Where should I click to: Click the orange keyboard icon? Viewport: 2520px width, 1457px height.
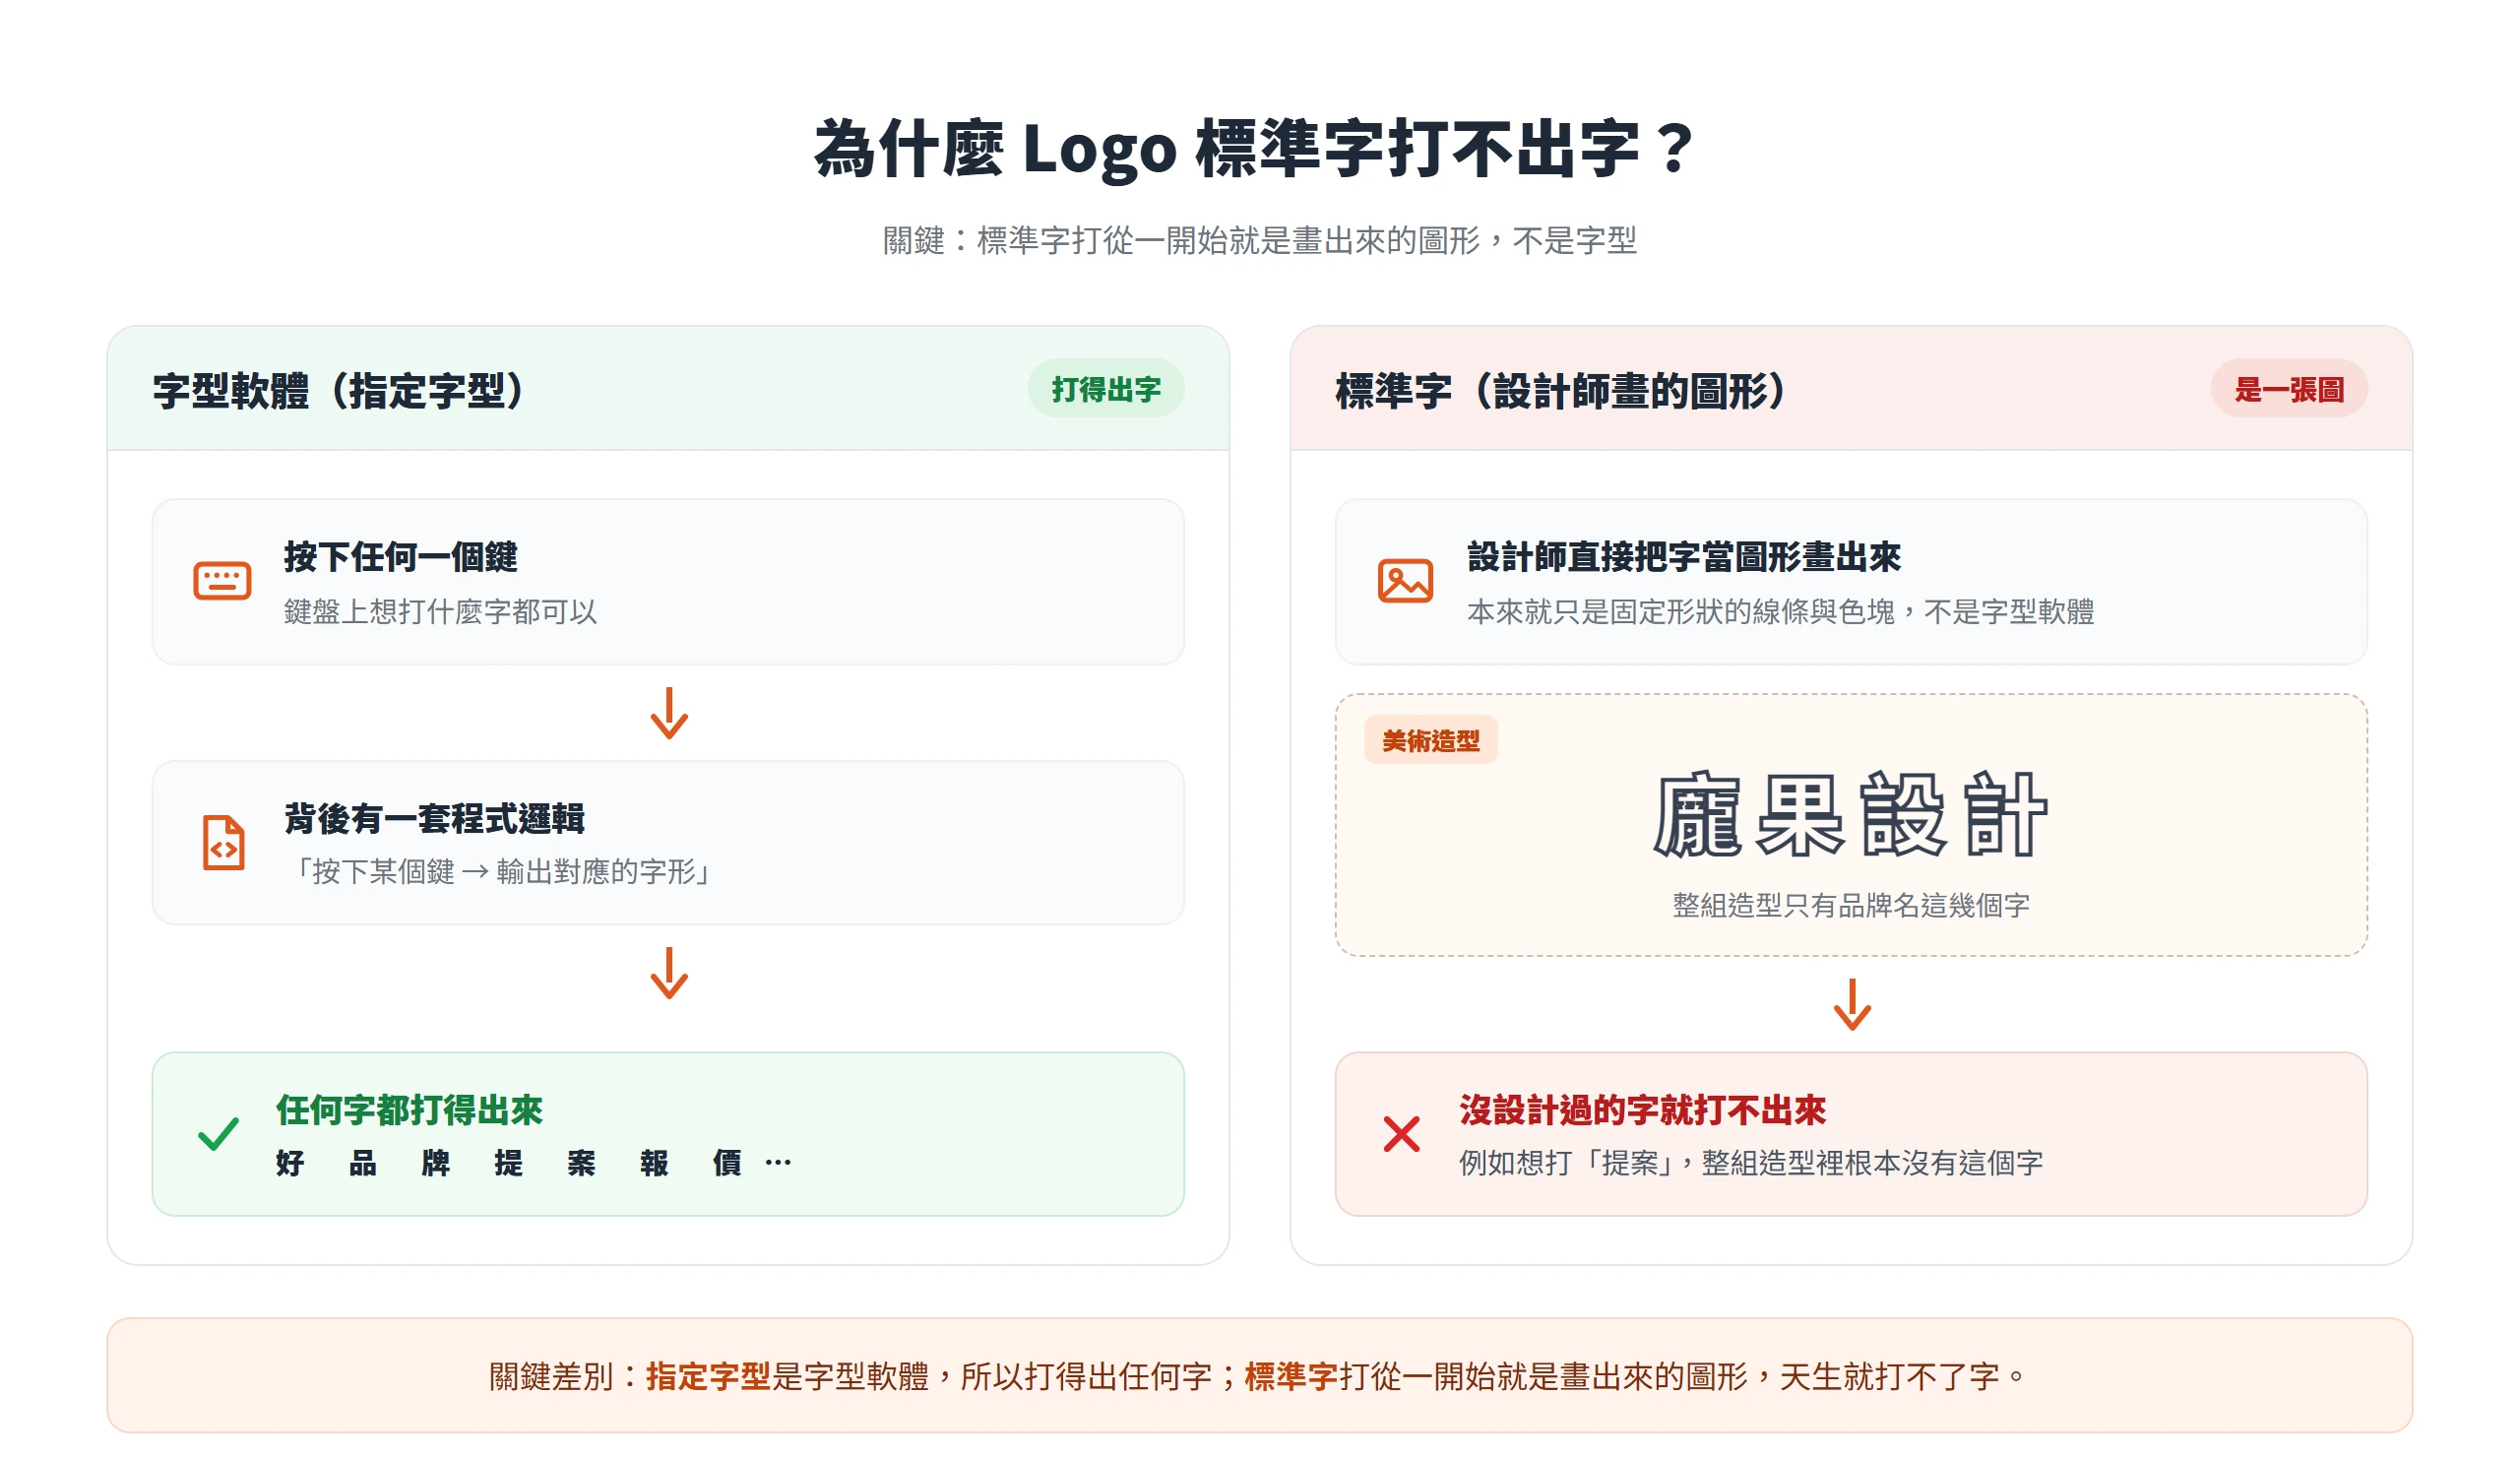tap(222, 581)
